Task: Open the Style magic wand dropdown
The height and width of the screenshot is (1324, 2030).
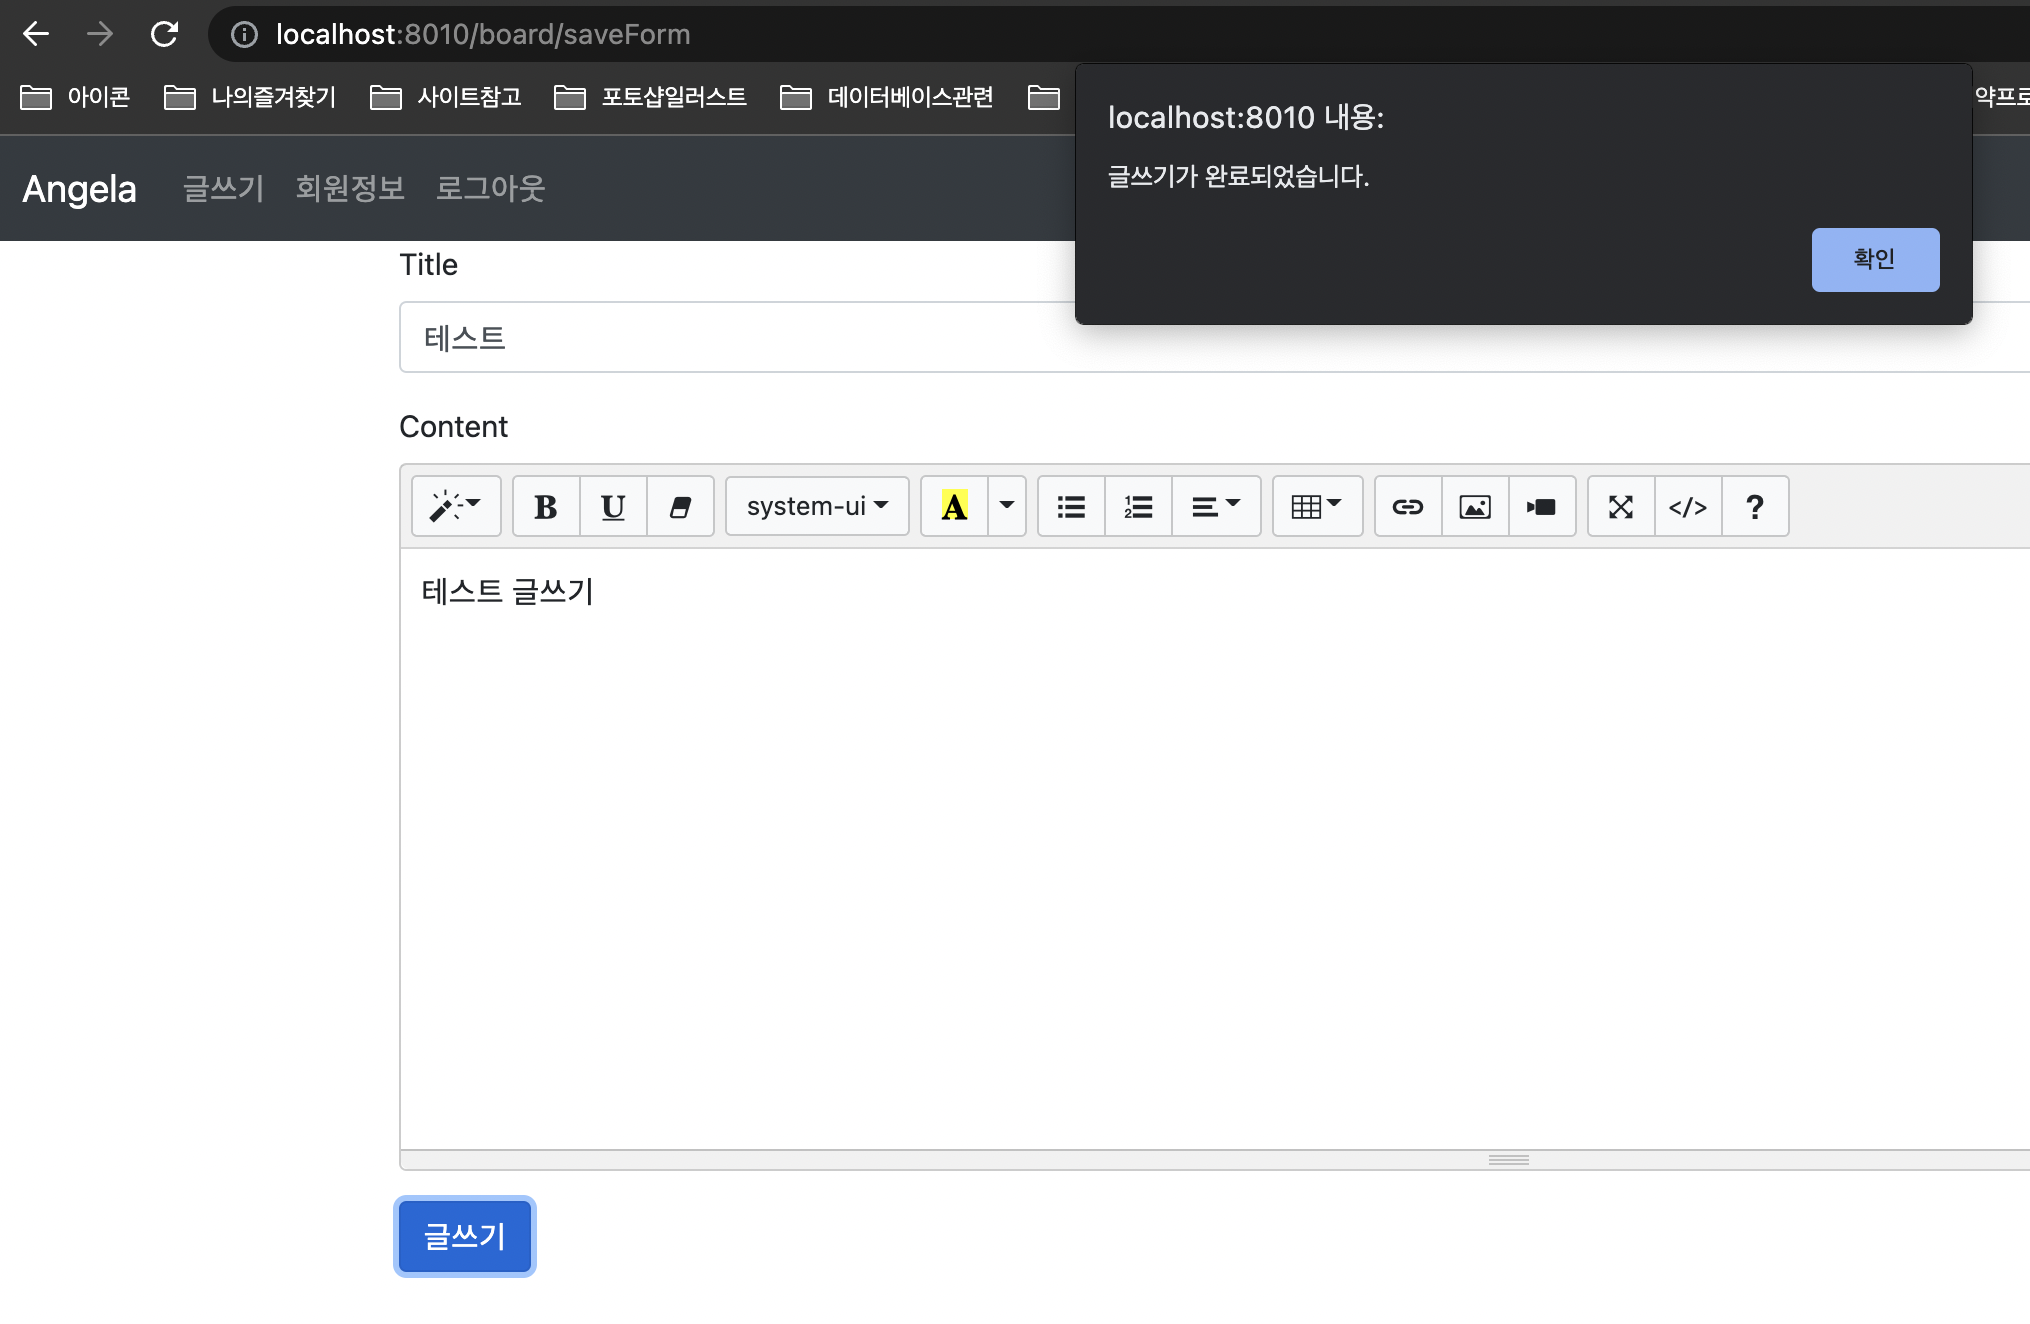Action: 456,506
